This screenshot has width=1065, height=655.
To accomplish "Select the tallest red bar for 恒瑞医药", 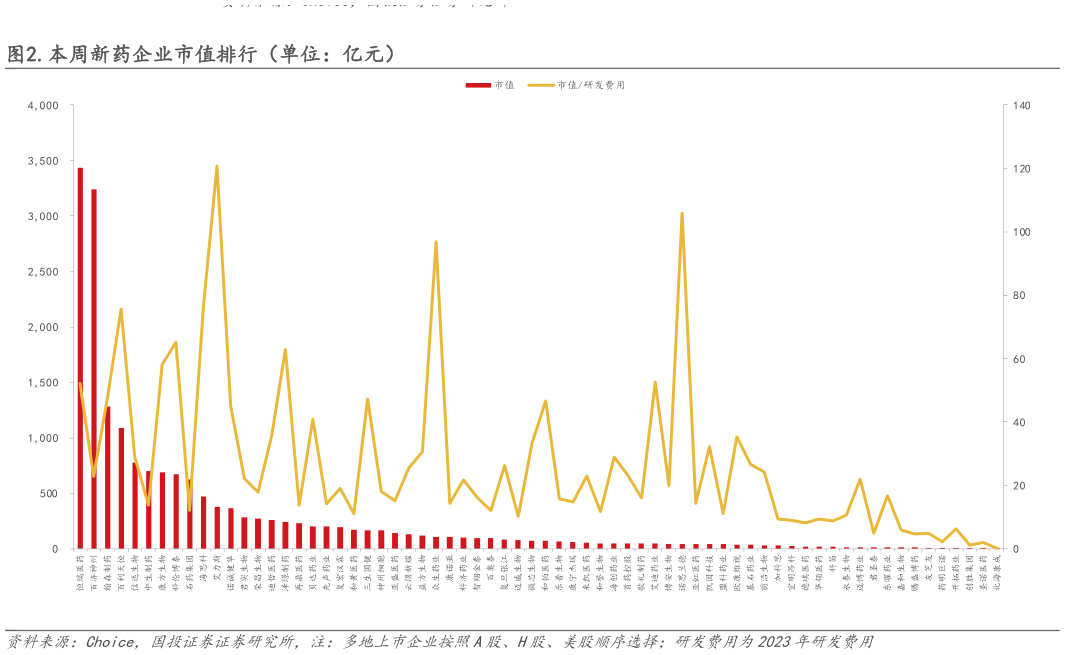I will pyautogui.click(x=80, y=360).
